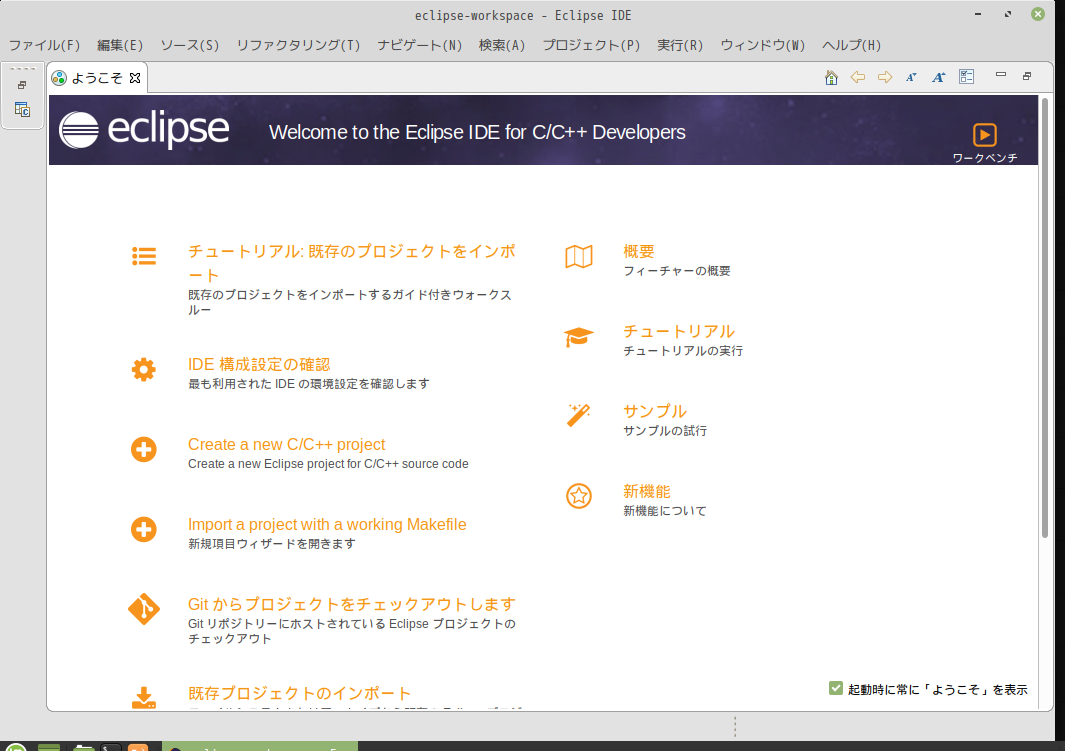
Task: Open the 実行(R) menu
Action: tap(680, 45)
